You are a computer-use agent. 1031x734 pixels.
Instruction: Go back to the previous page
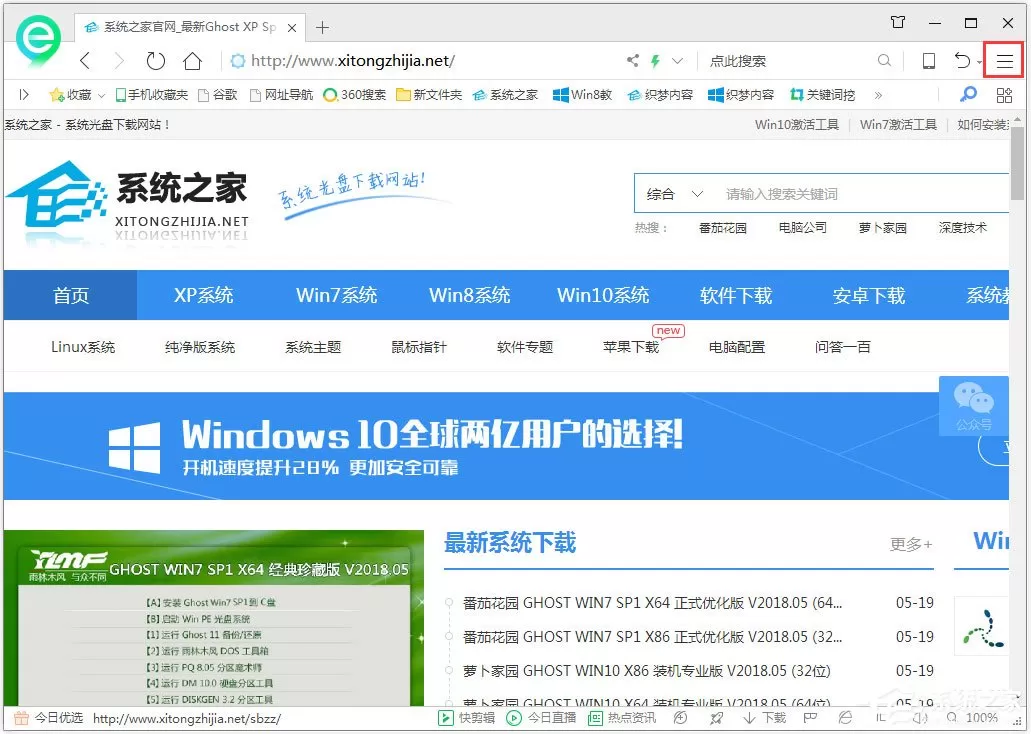click(85, 61)
